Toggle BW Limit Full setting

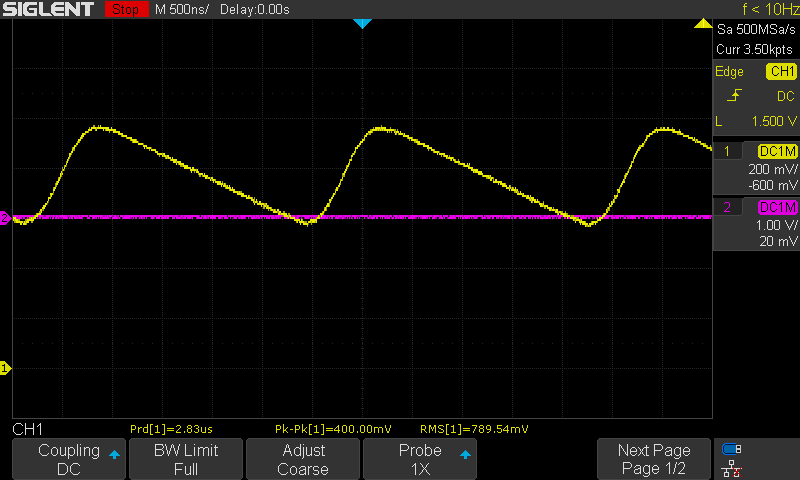pyautogui.click(x=186, y=459)
